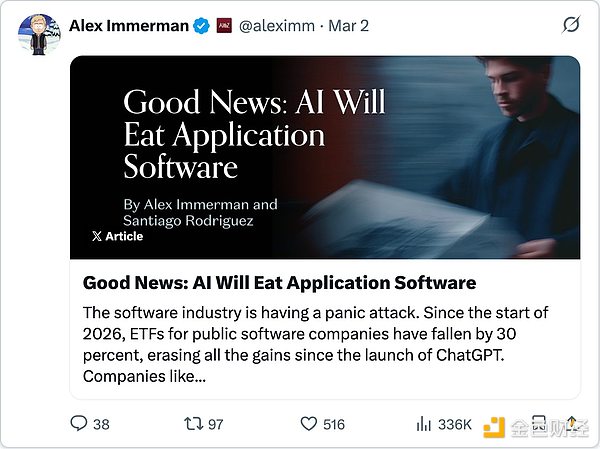Click the blue verified checkmark badge
Viewport: 600px width, 449px height.
202,25
